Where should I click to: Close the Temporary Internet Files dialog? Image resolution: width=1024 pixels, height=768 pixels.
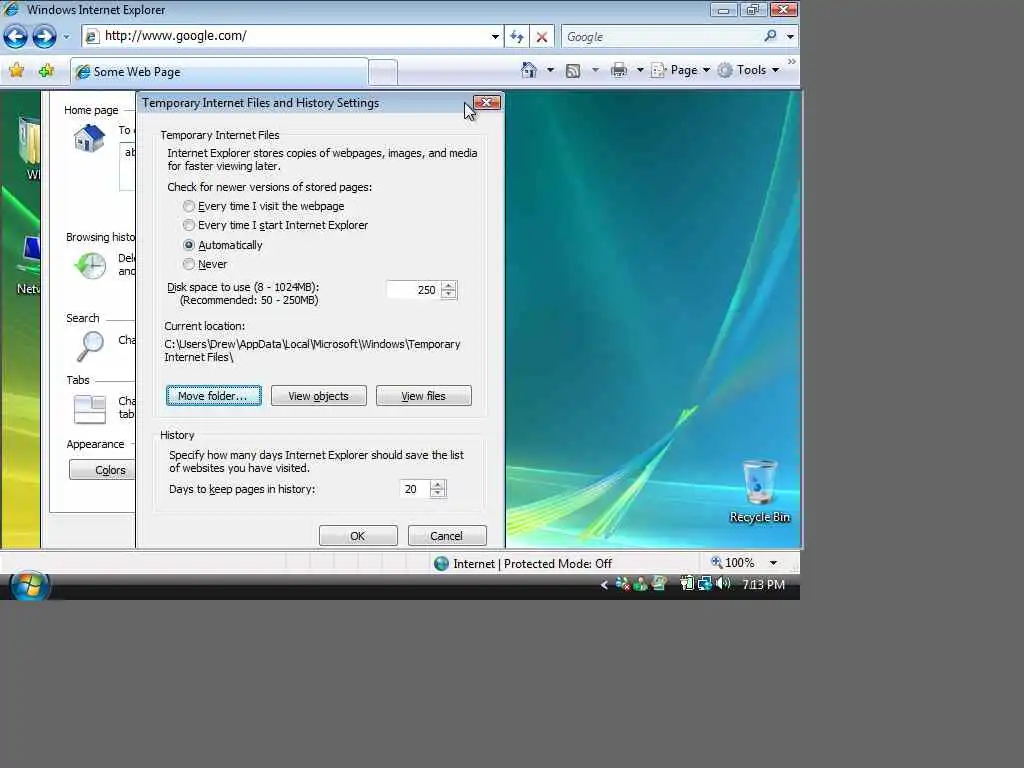[x=487, y=103]
